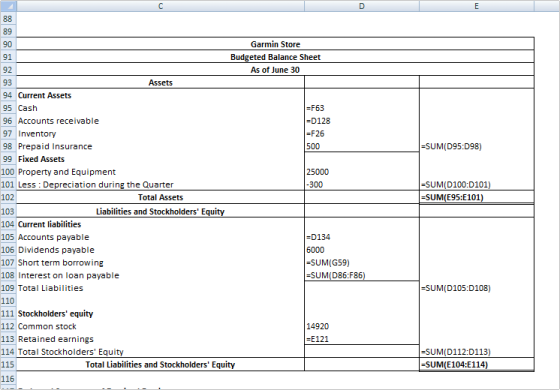
Task: Select the Assets heading cell
Action: pos(160,82)
